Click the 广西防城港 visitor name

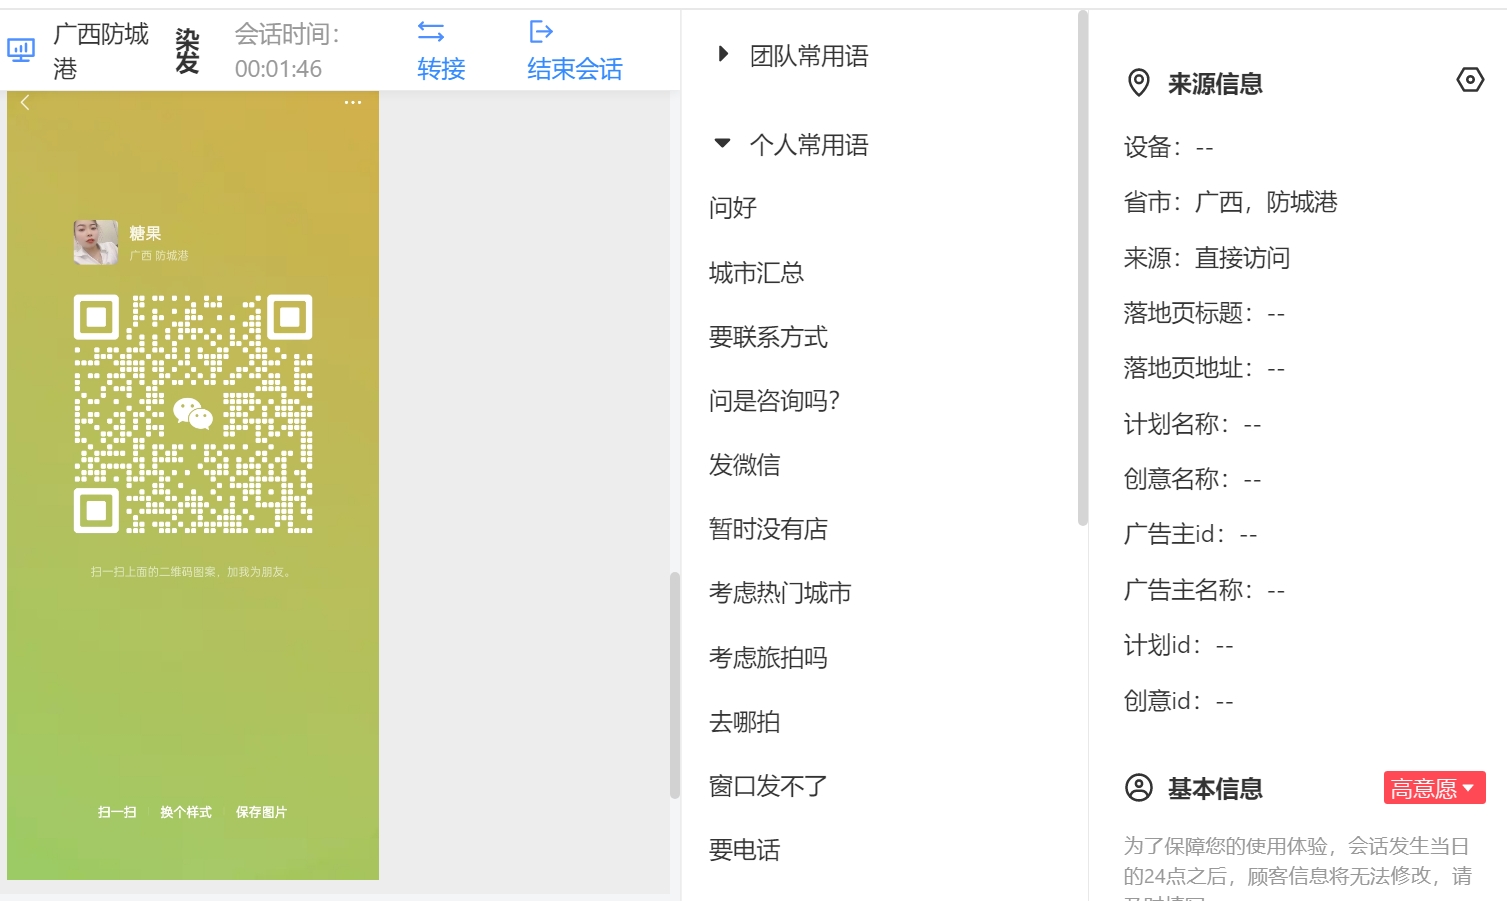[101, 51]
